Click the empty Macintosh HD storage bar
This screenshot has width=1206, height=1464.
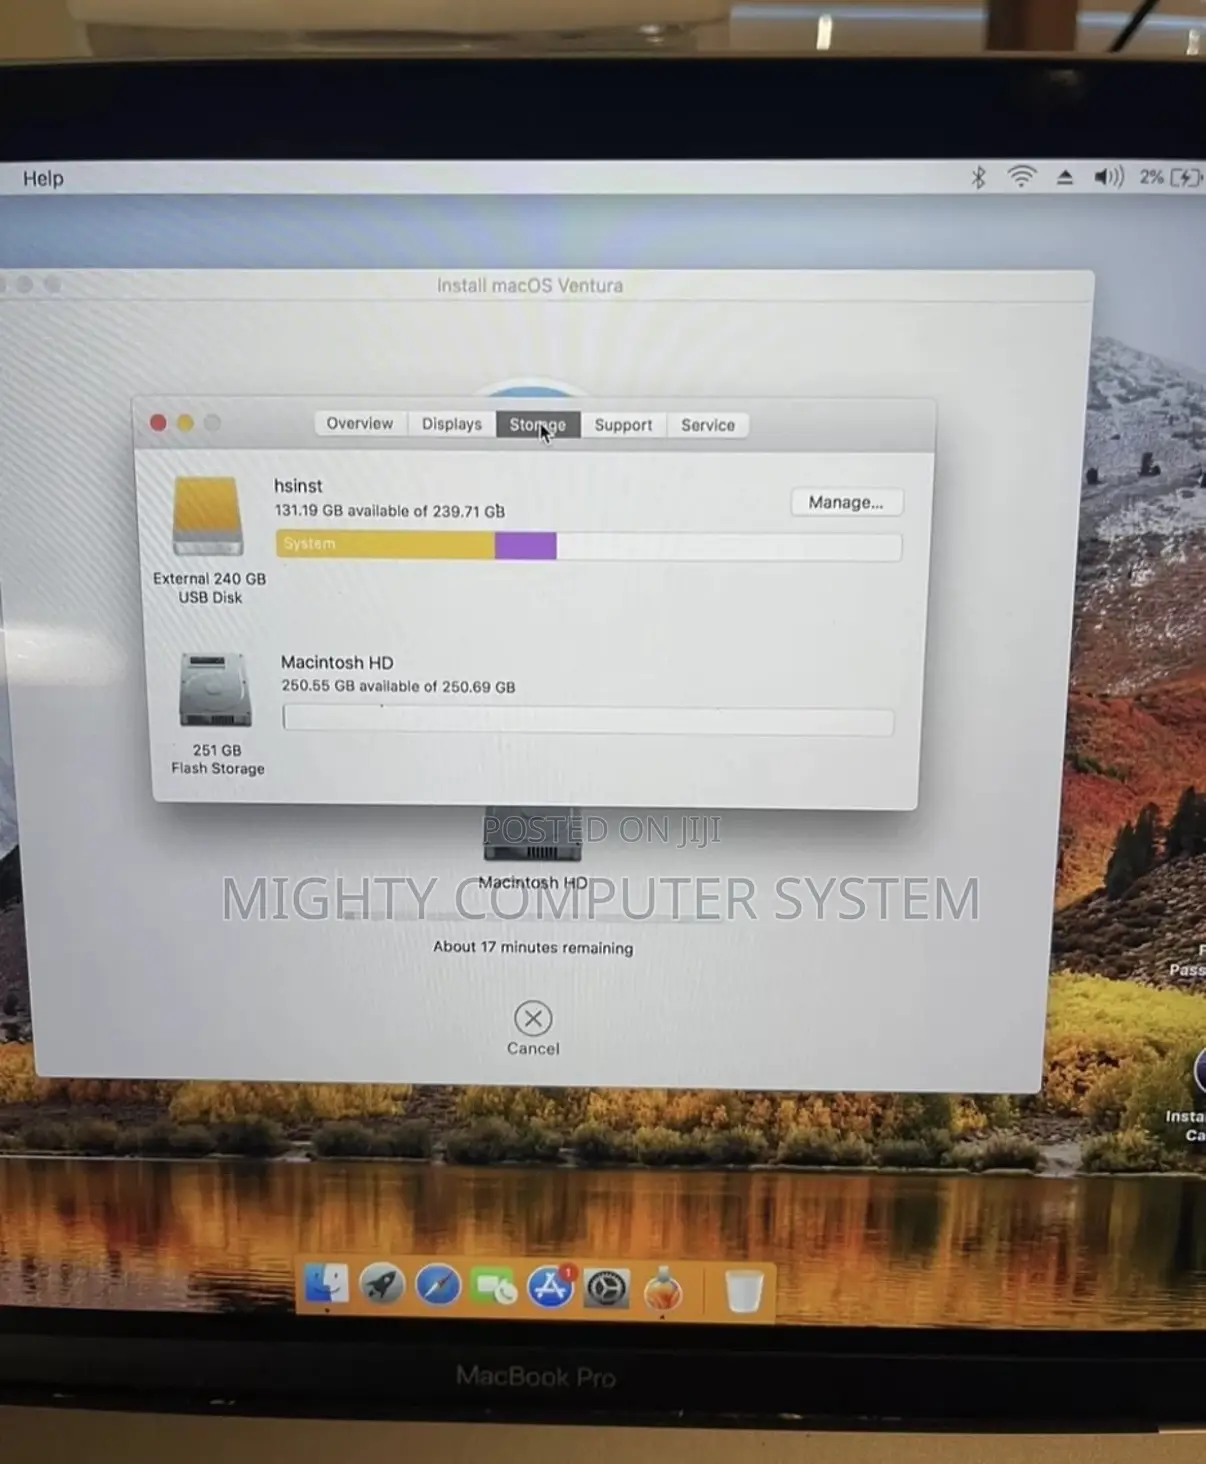tap(588, 720)
